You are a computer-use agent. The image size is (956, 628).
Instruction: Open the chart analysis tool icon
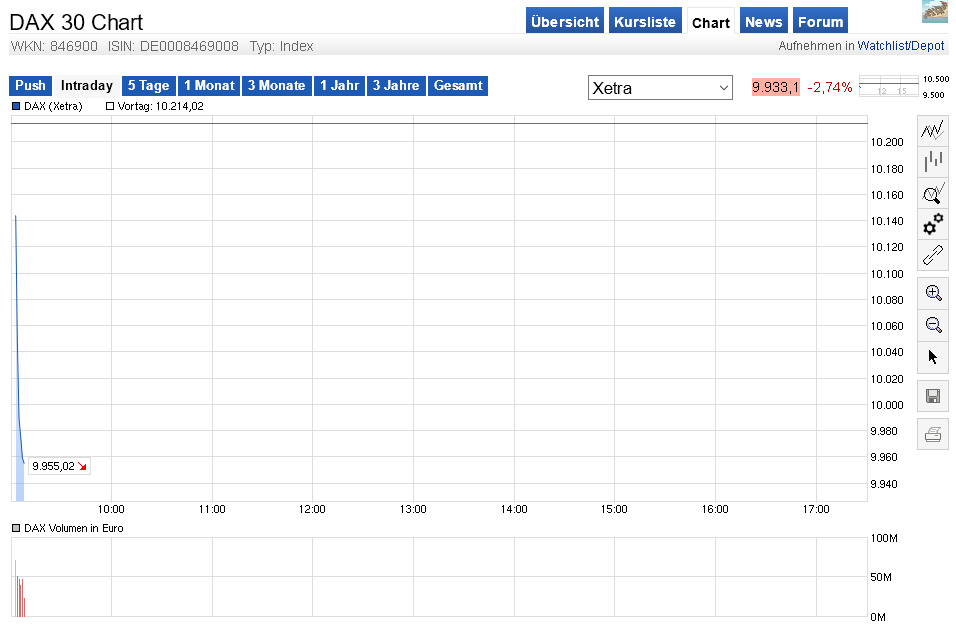coord(932,193)
